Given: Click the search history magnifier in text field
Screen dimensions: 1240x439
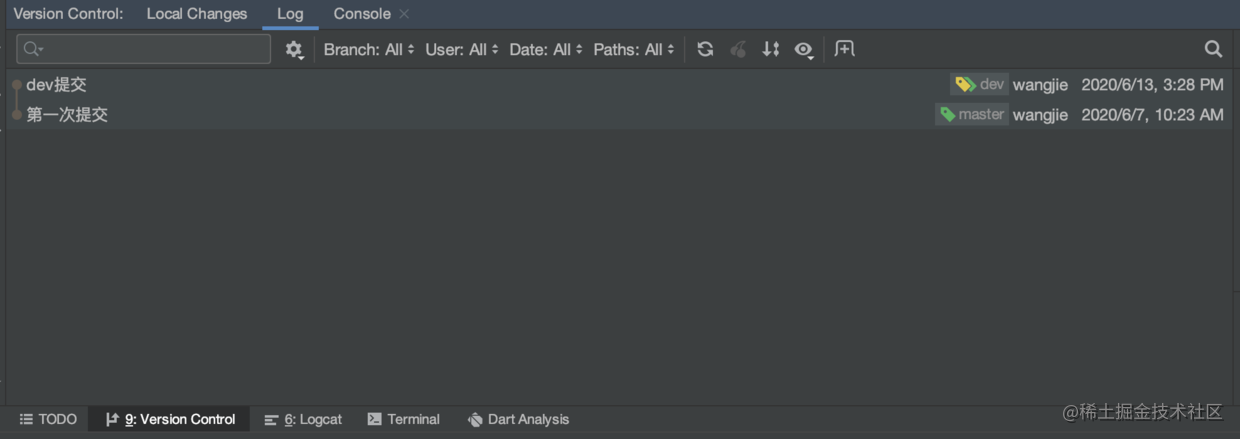Looking at the screenshot, I should pos(33,49).
